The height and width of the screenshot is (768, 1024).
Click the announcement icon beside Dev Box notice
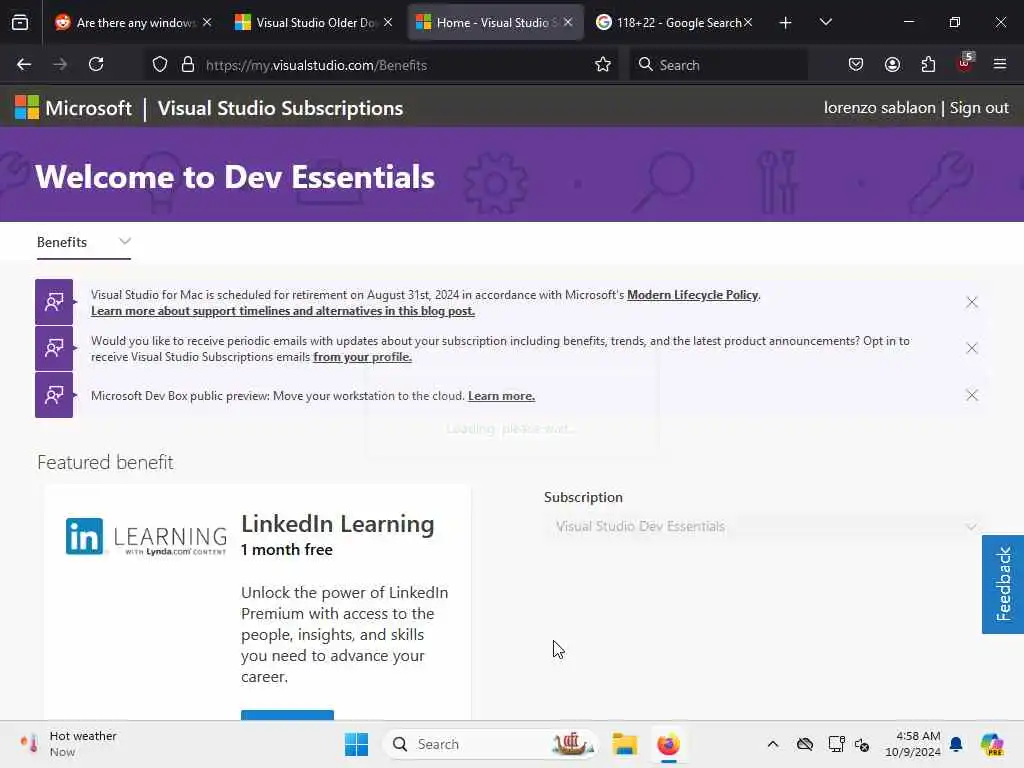[54, 395]
